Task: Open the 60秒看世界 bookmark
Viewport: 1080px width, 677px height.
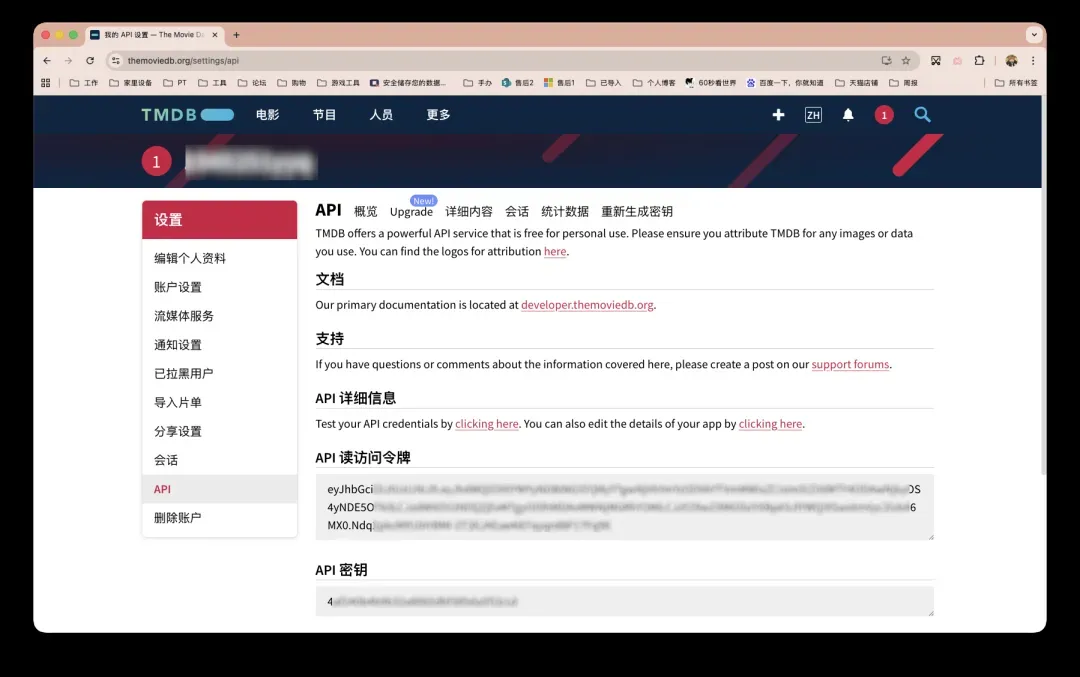Action: tap(710, 83)
